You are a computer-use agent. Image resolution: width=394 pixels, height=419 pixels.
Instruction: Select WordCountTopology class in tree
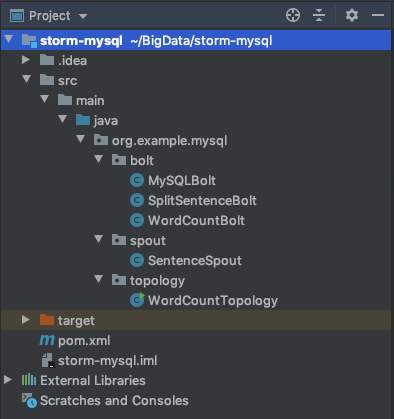tap(213, 301)
